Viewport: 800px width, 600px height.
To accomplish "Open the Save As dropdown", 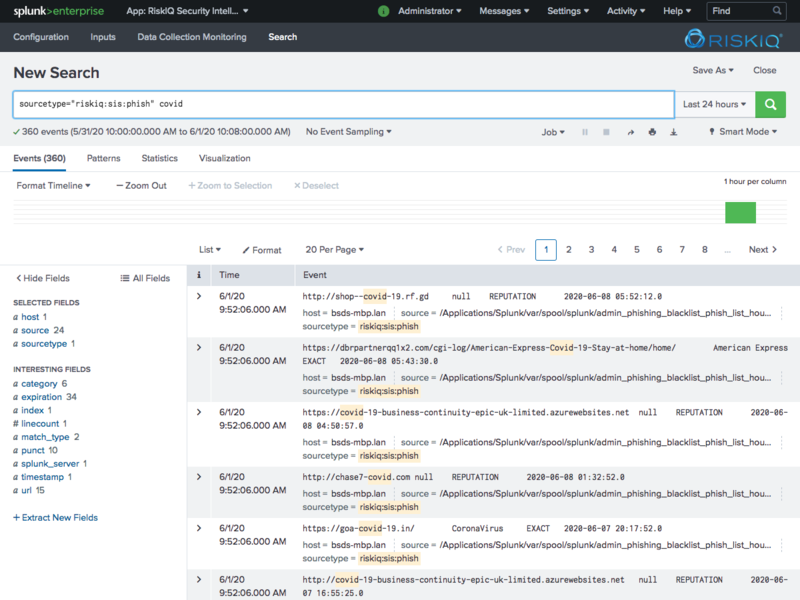I will tap(713, 70).
